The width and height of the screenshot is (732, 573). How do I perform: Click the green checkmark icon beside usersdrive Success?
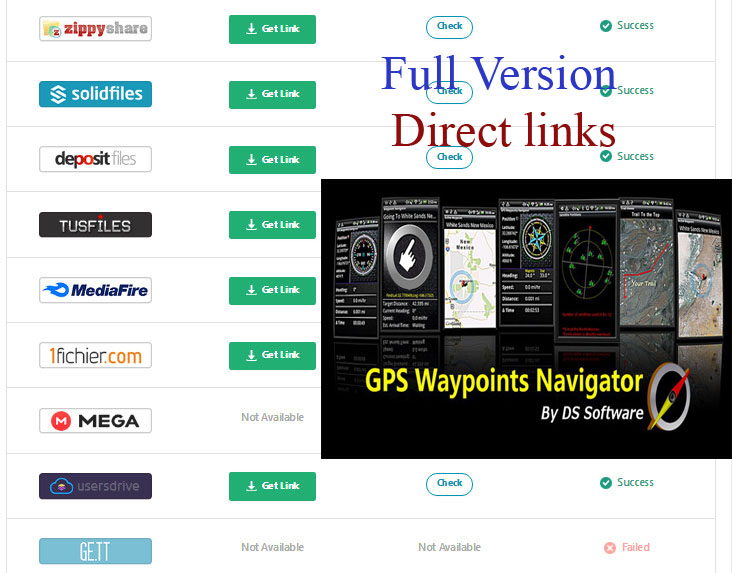click(x=606, y=483)
